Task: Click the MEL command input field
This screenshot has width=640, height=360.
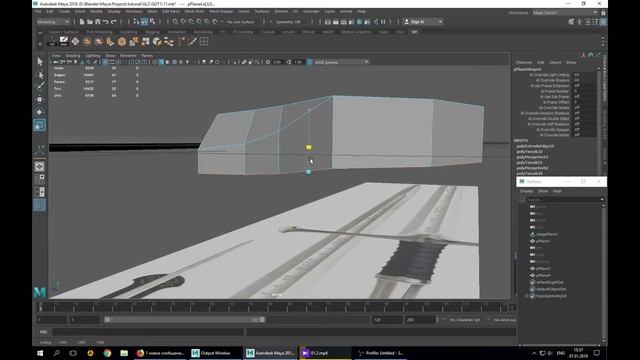Action: pos(148,332)
